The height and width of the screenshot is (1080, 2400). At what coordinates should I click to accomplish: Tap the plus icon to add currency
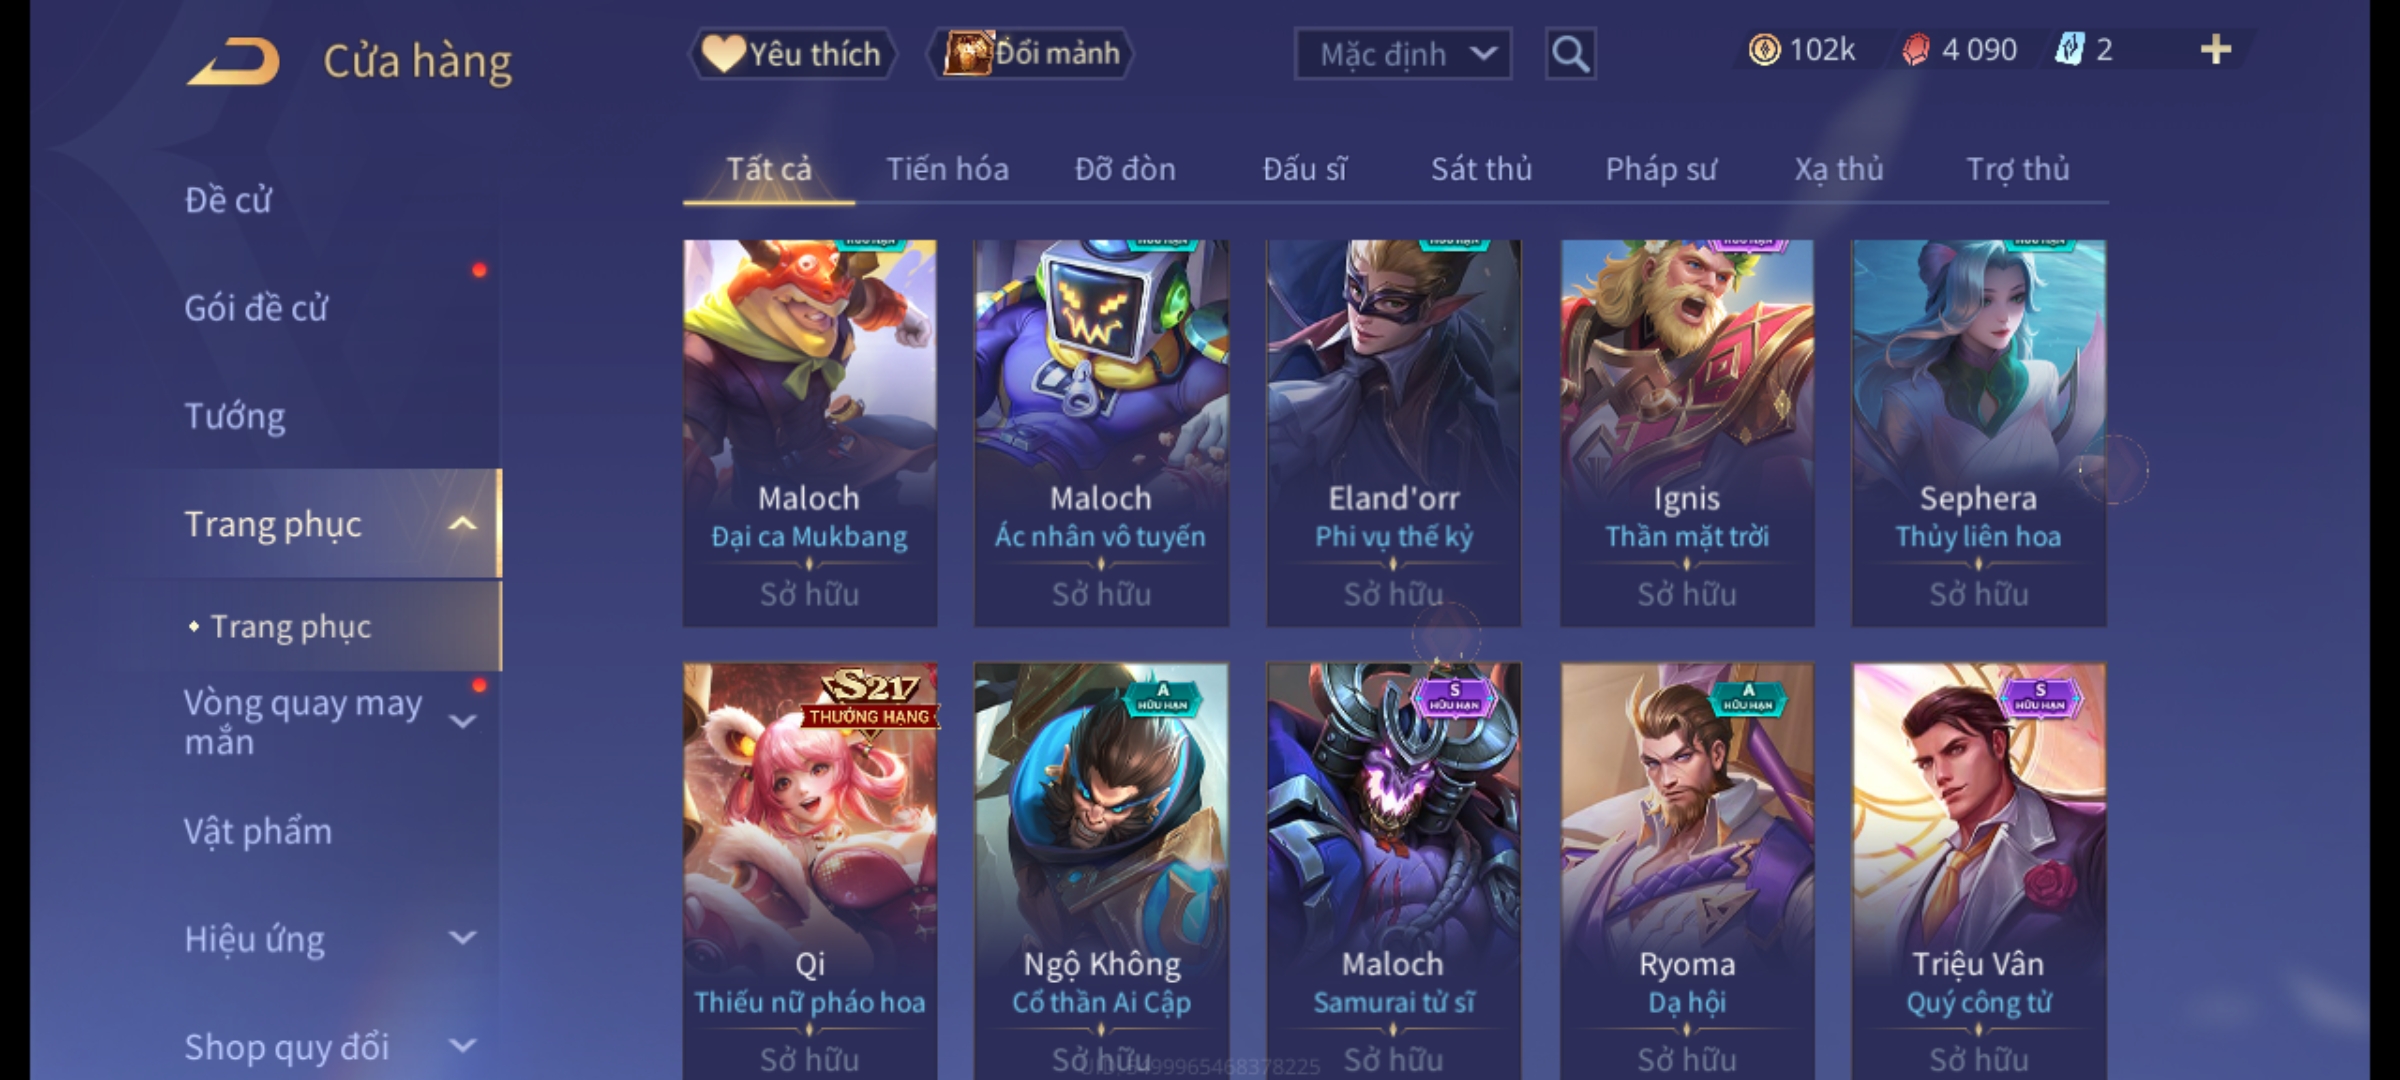tap(2216, 50)
